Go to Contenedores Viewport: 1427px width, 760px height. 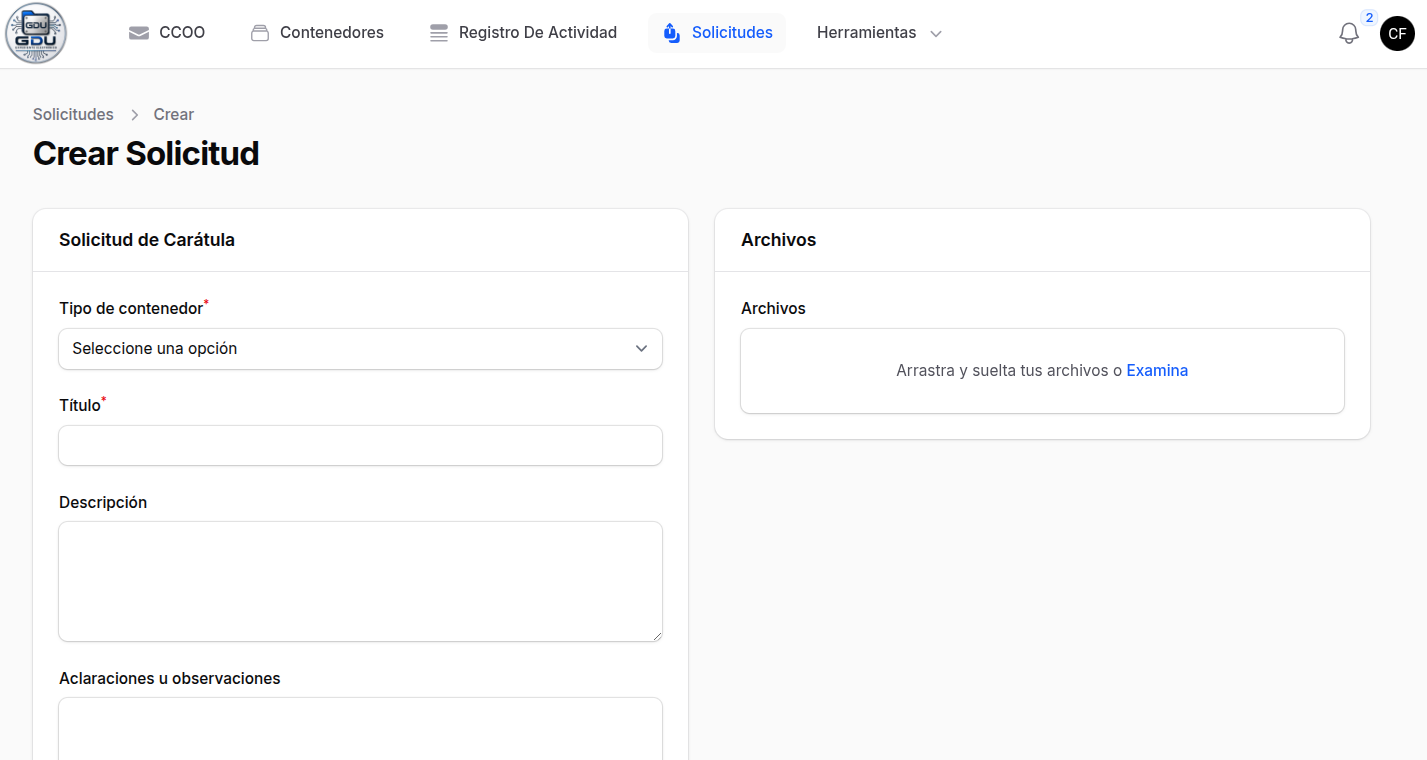[317, 33]
